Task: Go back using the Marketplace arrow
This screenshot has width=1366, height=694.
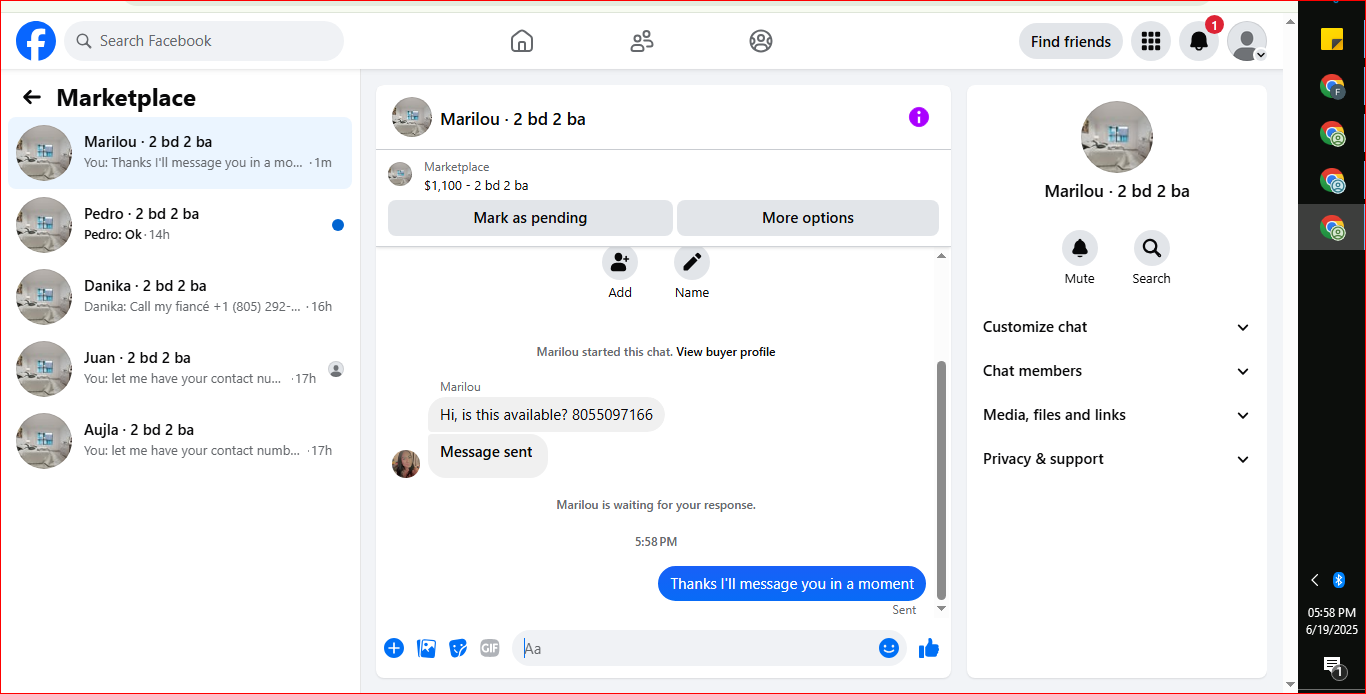Action: (32, 97)
